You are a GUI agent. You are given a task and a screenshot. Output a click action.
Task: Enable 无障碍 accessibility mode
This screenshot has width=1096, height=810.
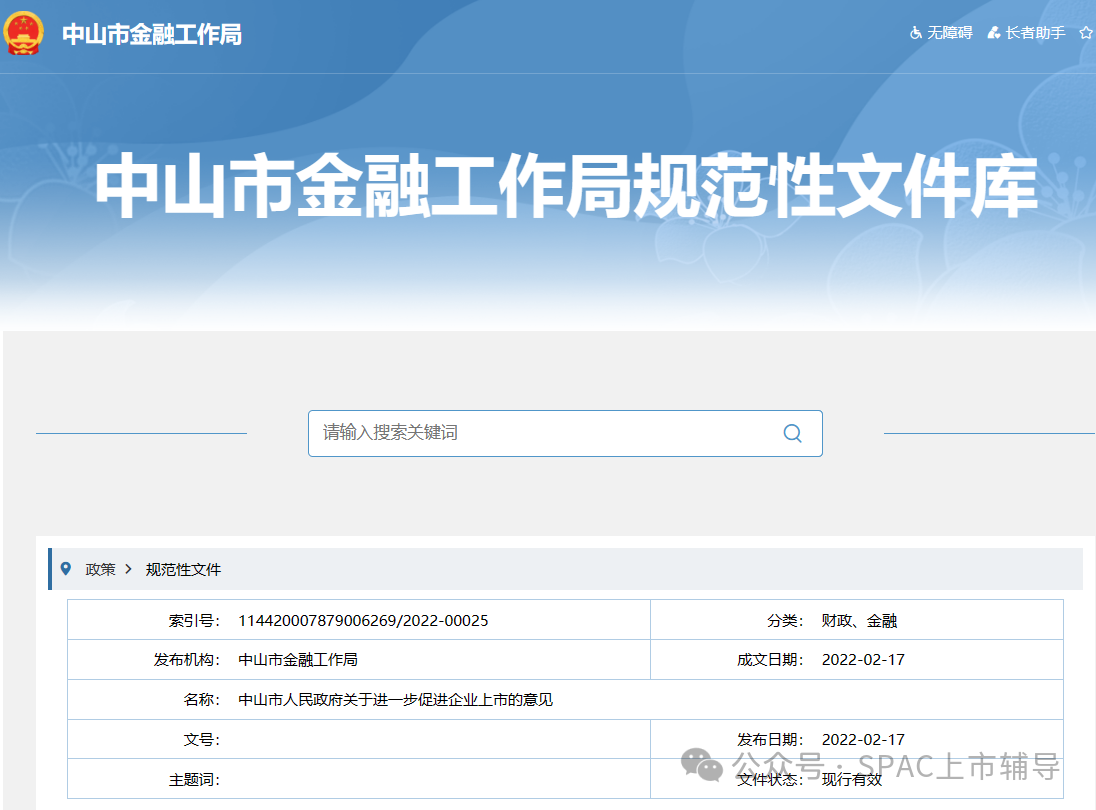[x=949, y=33]
